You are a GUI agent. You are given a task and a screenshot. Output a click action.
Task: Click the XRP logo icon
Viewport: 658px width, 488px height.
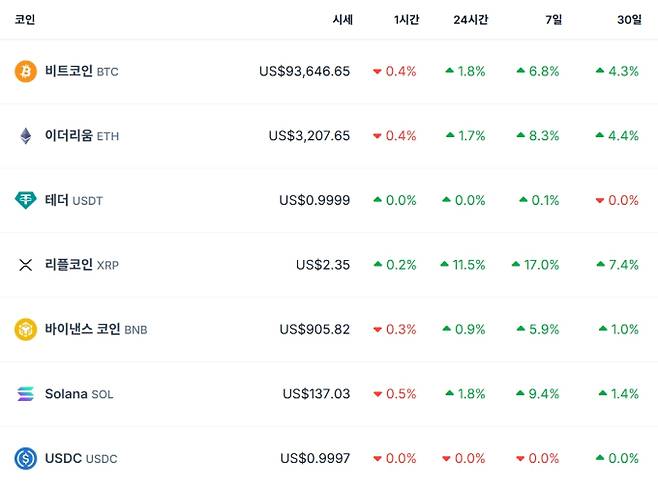coord(25,265)
